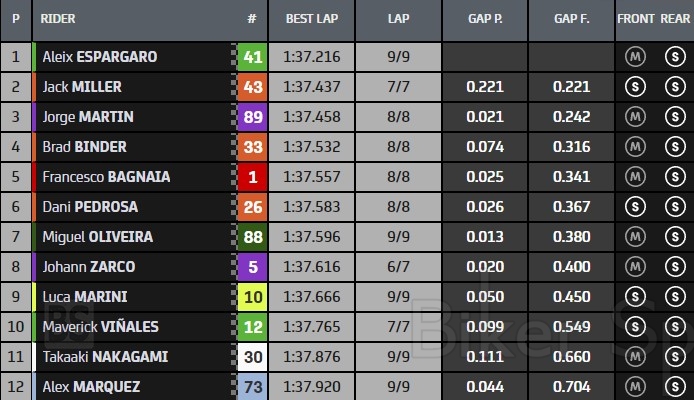Select rider Luca MARINI in the table
Image resolution: width=694 pixels, height=400 pixels.
(84, 297)
